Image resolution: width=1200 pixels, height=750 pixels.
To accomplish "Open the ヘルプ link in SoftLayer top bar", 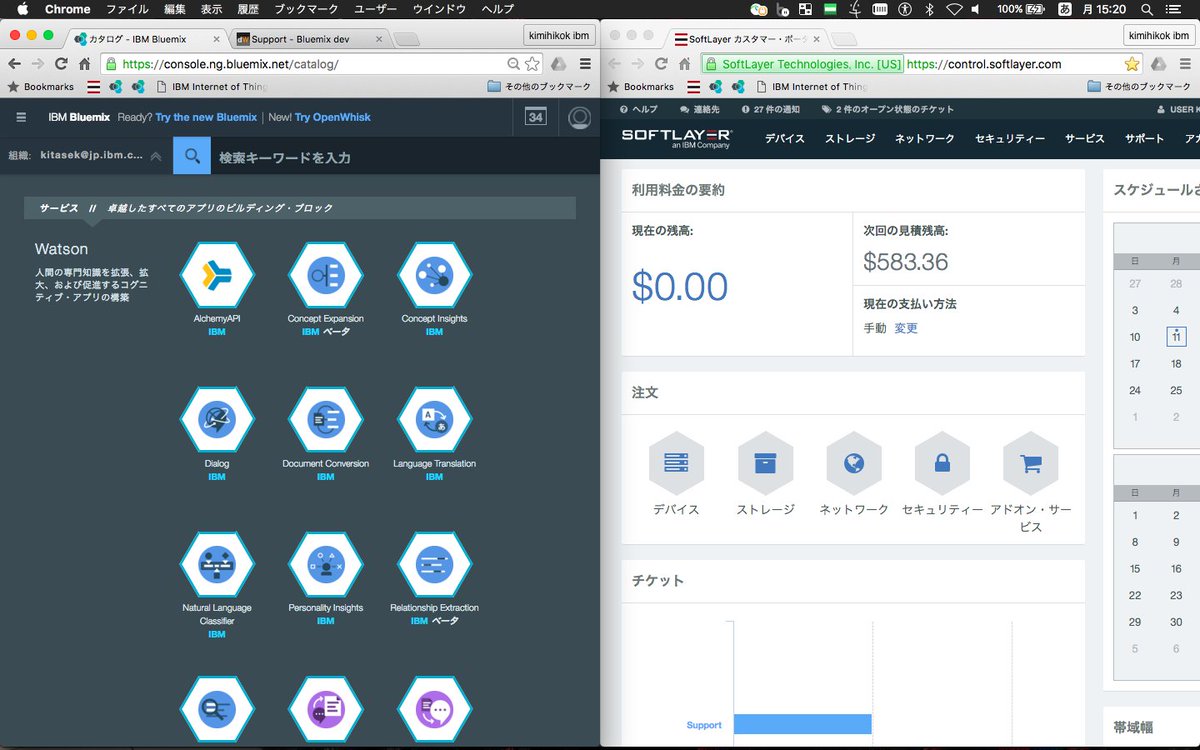I will click(x=639, y=109).
